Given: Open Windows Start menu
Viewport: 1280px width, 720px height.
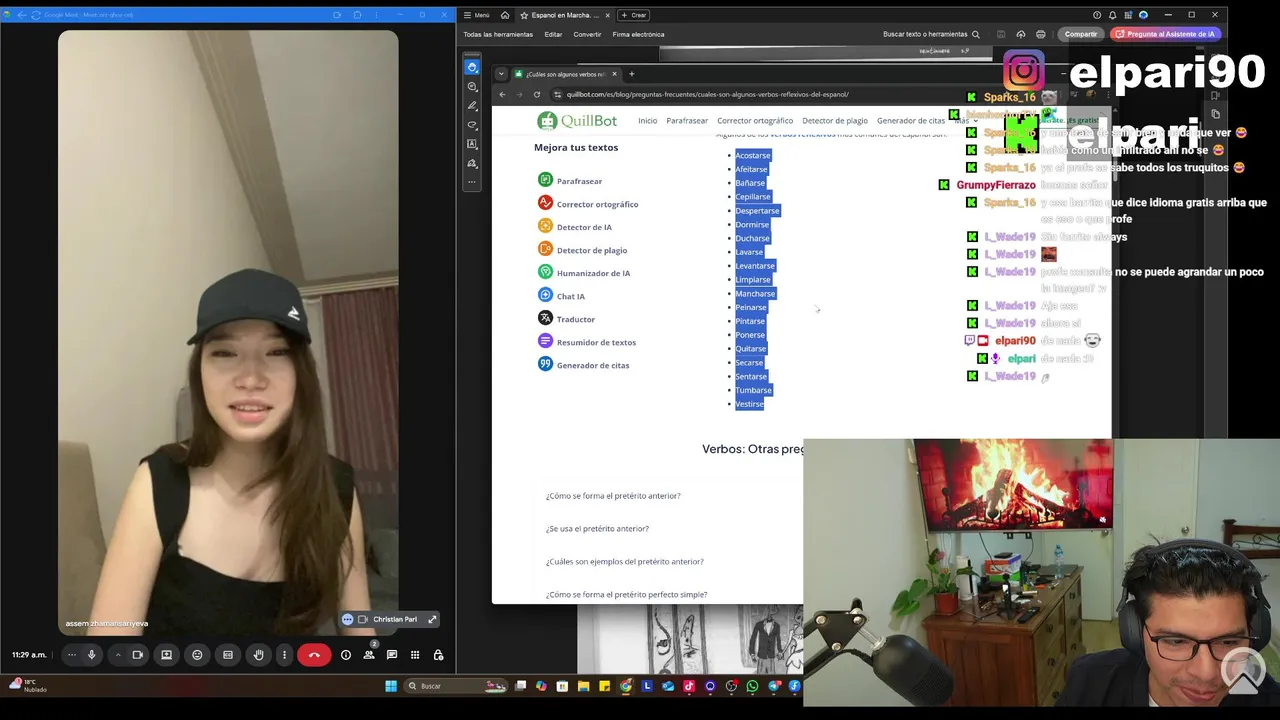Looking at the screenshot, I should tap(390, 686).
